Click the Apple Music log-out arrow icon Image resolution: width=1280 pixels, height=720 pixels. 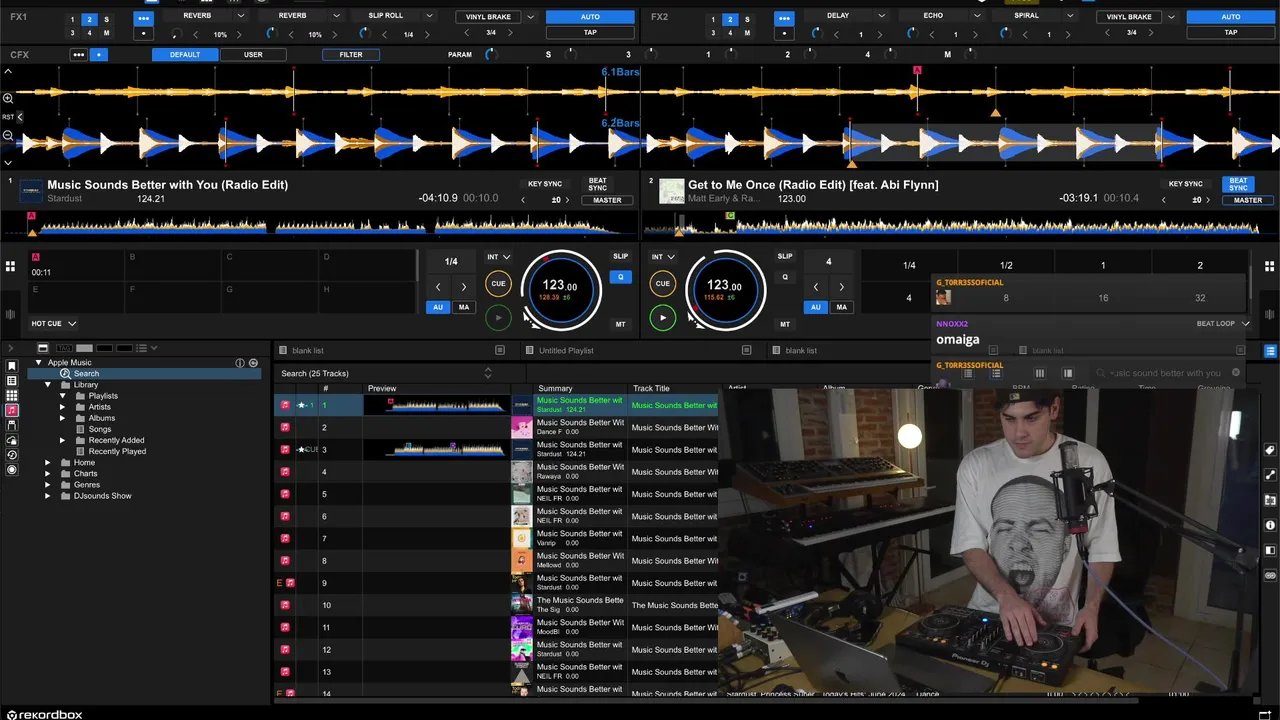tap(253, 362)
